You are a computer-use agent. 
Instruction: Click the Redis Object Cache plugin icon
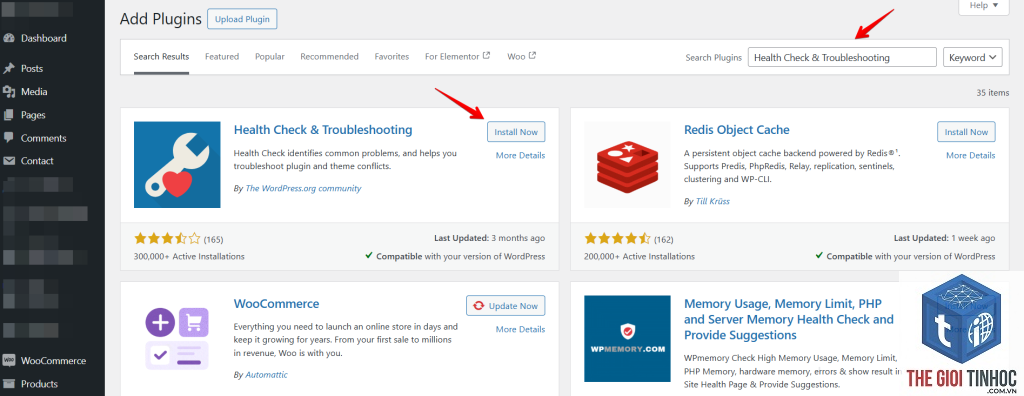627,165
